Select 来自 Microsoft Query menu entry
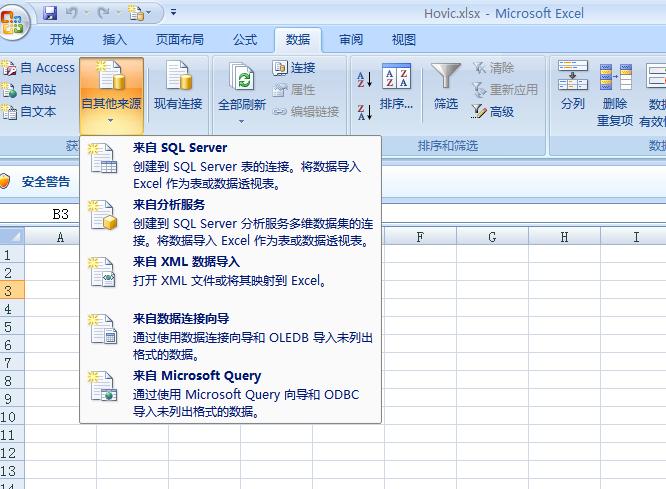 tap(230, 393)
